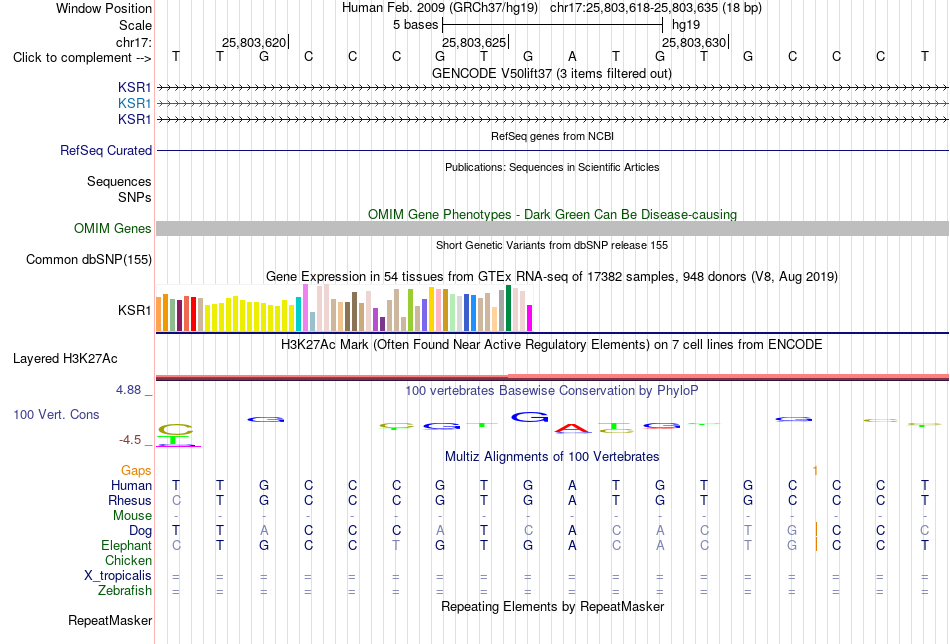Screen dimensions: 950x644
Task: Open 'Short Genetic Variants from dbSNP release 155'
Action: 552,245
